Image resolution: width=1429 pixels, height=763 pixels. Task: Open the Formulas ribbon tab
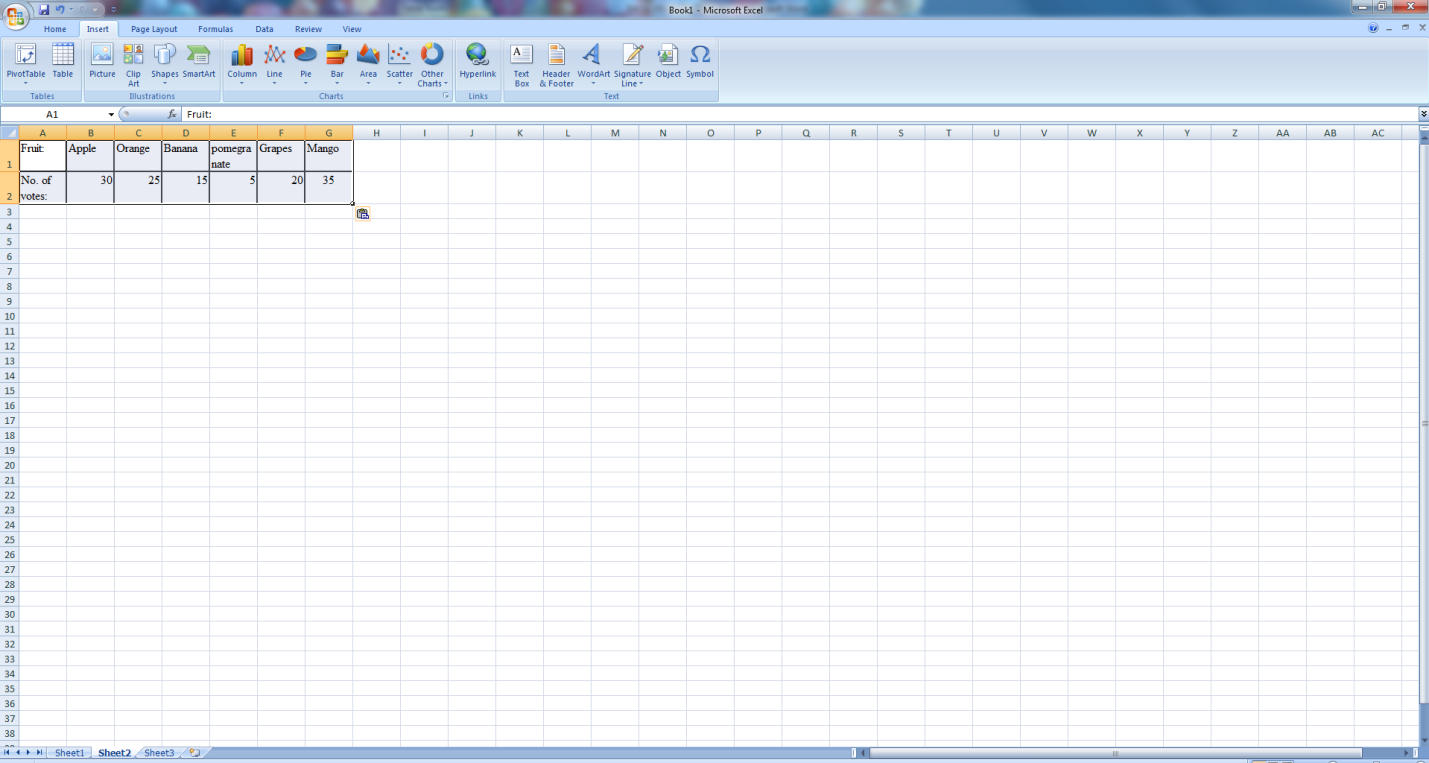click(x=215, y=29)
